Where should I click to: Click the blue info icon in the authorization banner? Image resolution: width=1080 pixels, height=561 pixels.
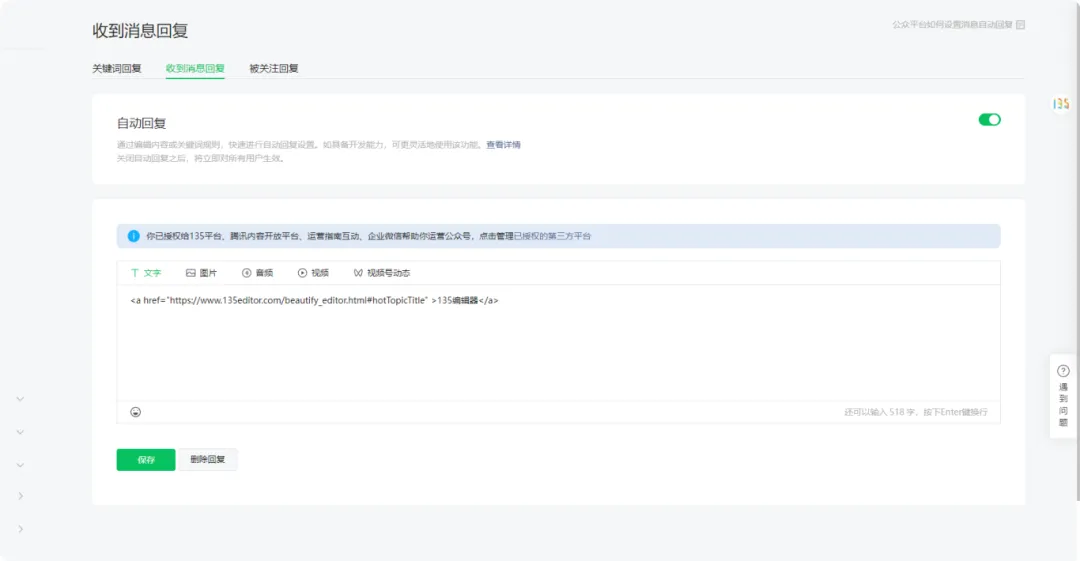(134, 236)
